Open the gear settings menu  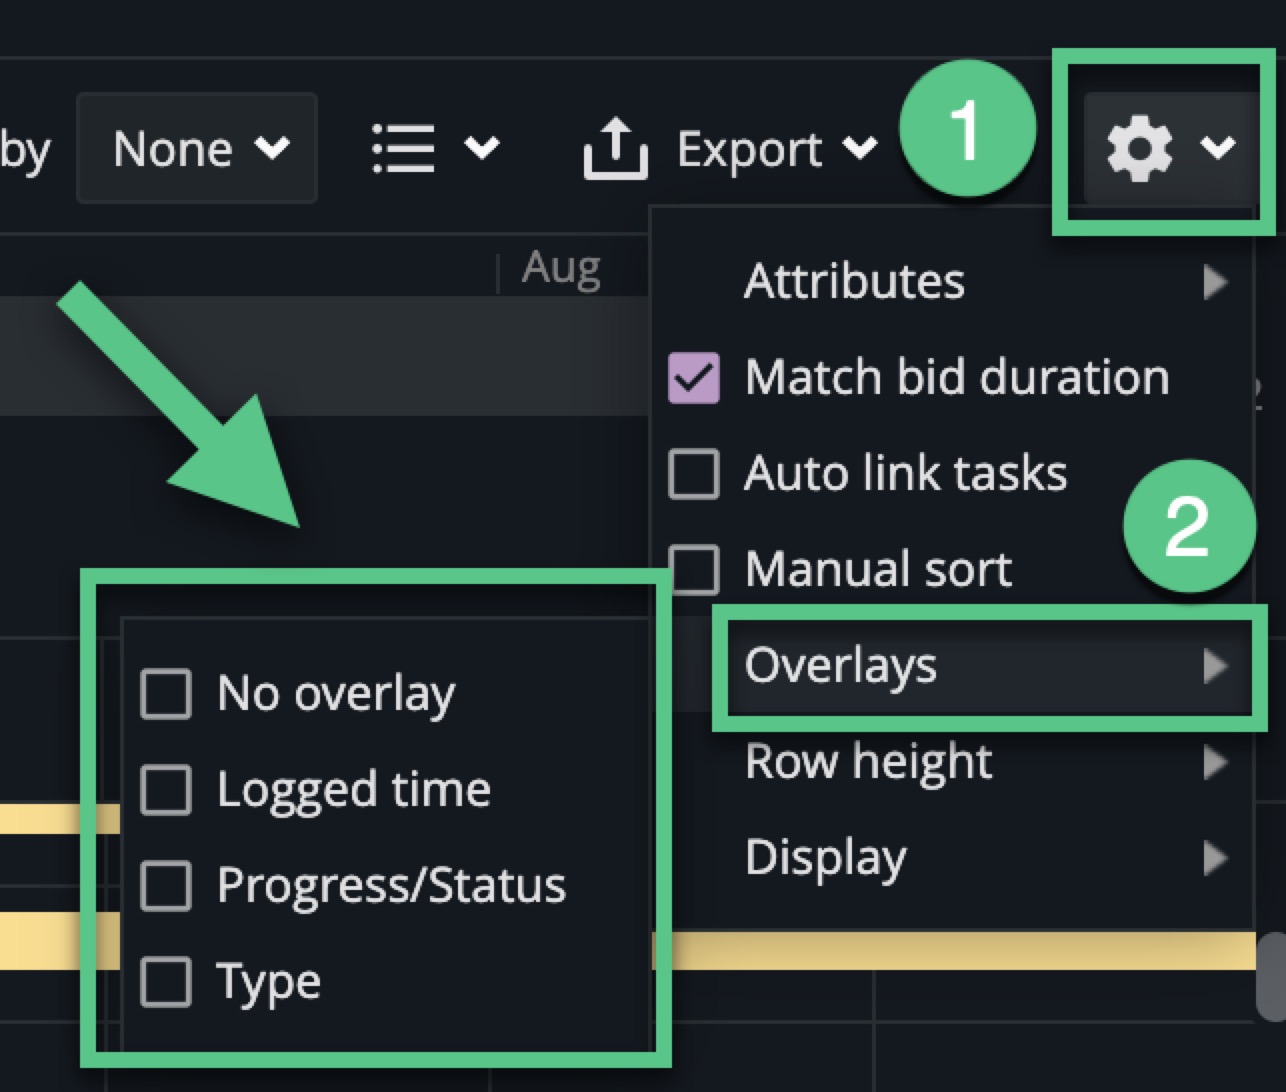1169,149
